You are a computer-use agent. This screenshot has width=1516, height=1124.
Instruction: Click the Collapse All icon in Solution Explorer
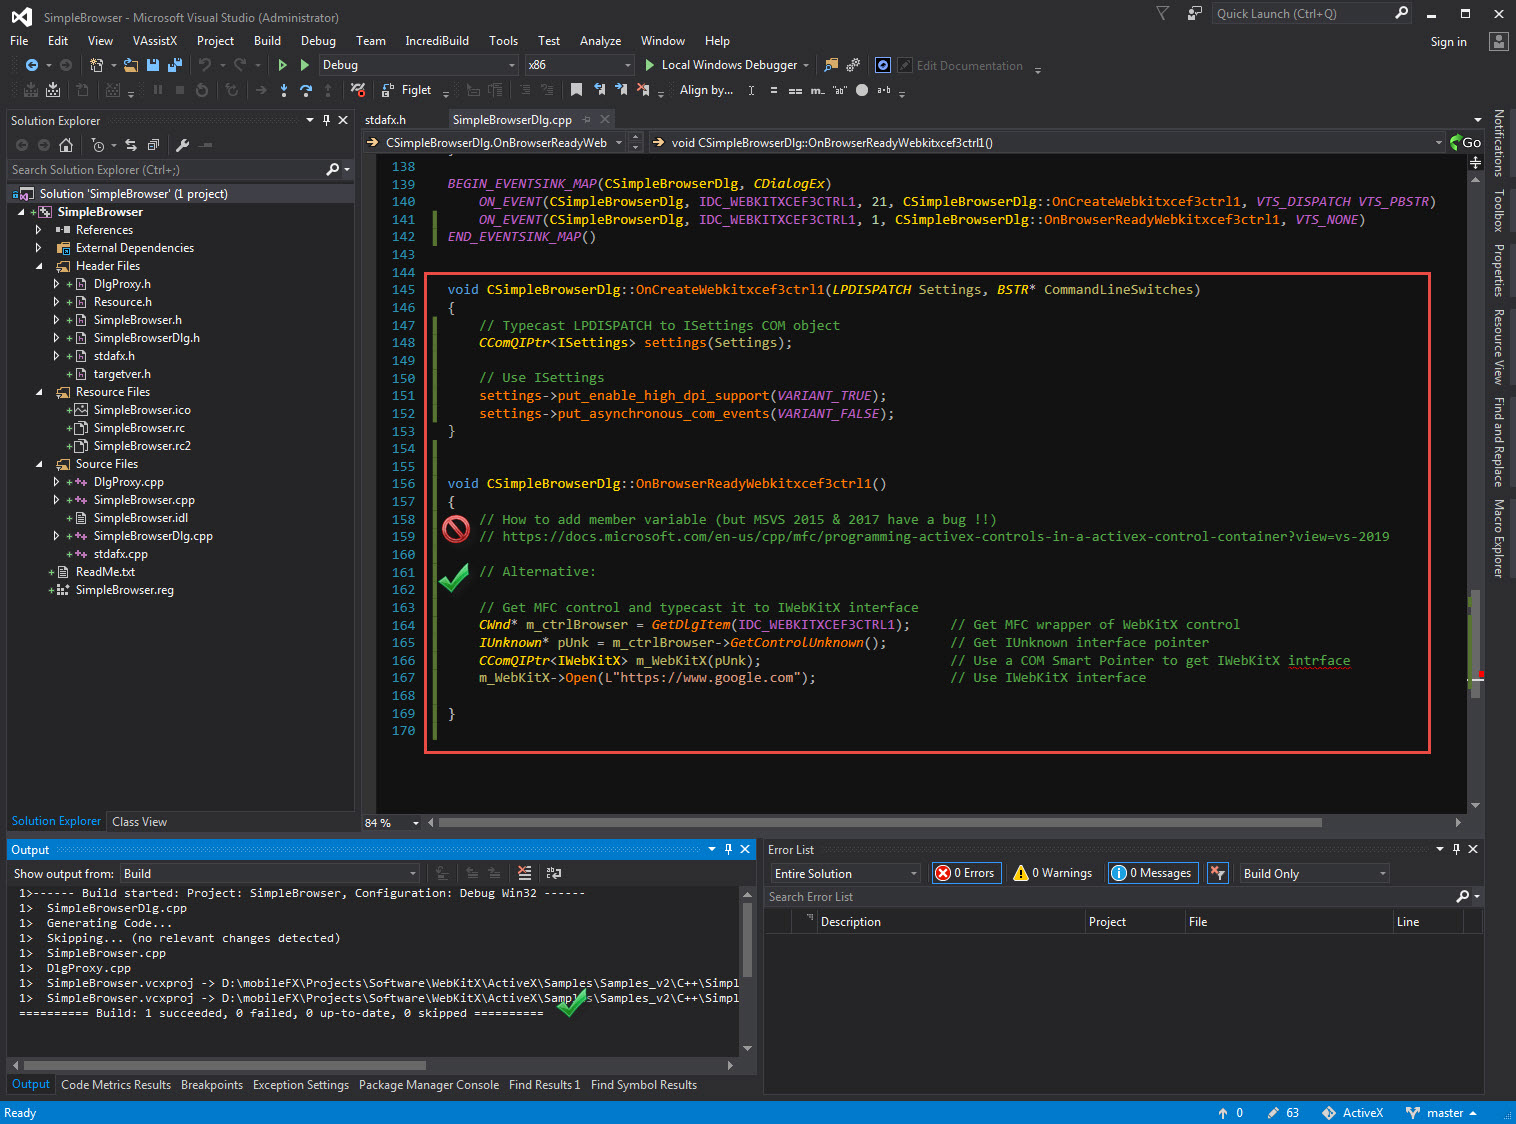coord(153,145)
